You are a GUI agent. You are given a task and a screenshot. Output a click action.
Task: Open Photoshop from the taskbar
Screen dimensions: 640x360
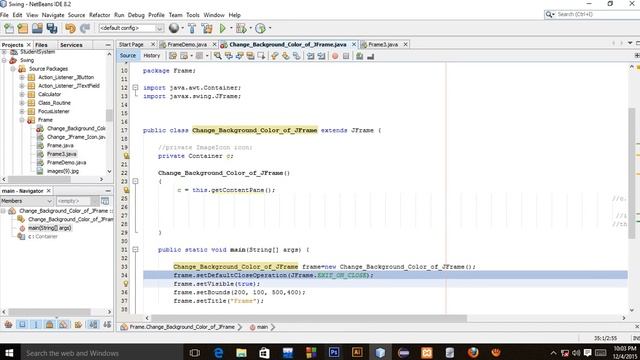334,353
